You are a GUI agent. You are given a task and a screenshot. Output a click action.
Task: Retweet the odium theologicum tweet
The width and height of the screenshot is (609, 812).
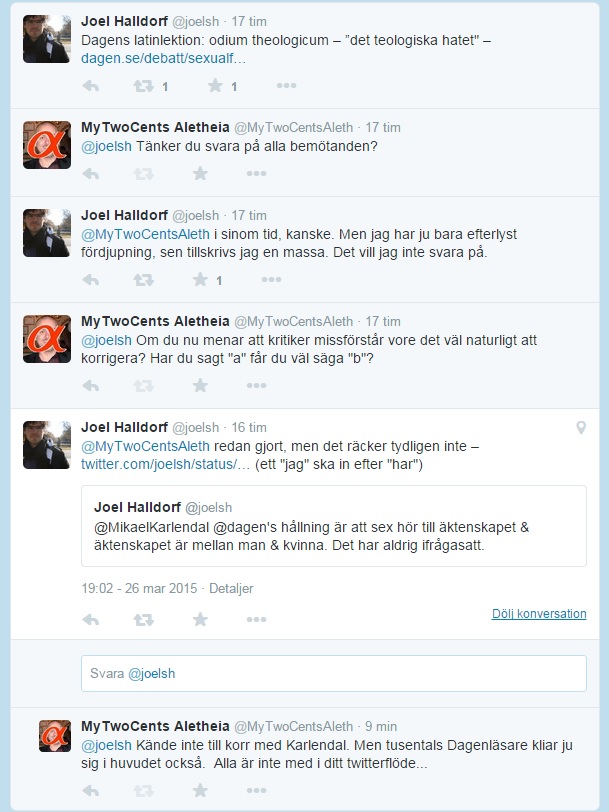pyautogui.click(x=143, y=87)
